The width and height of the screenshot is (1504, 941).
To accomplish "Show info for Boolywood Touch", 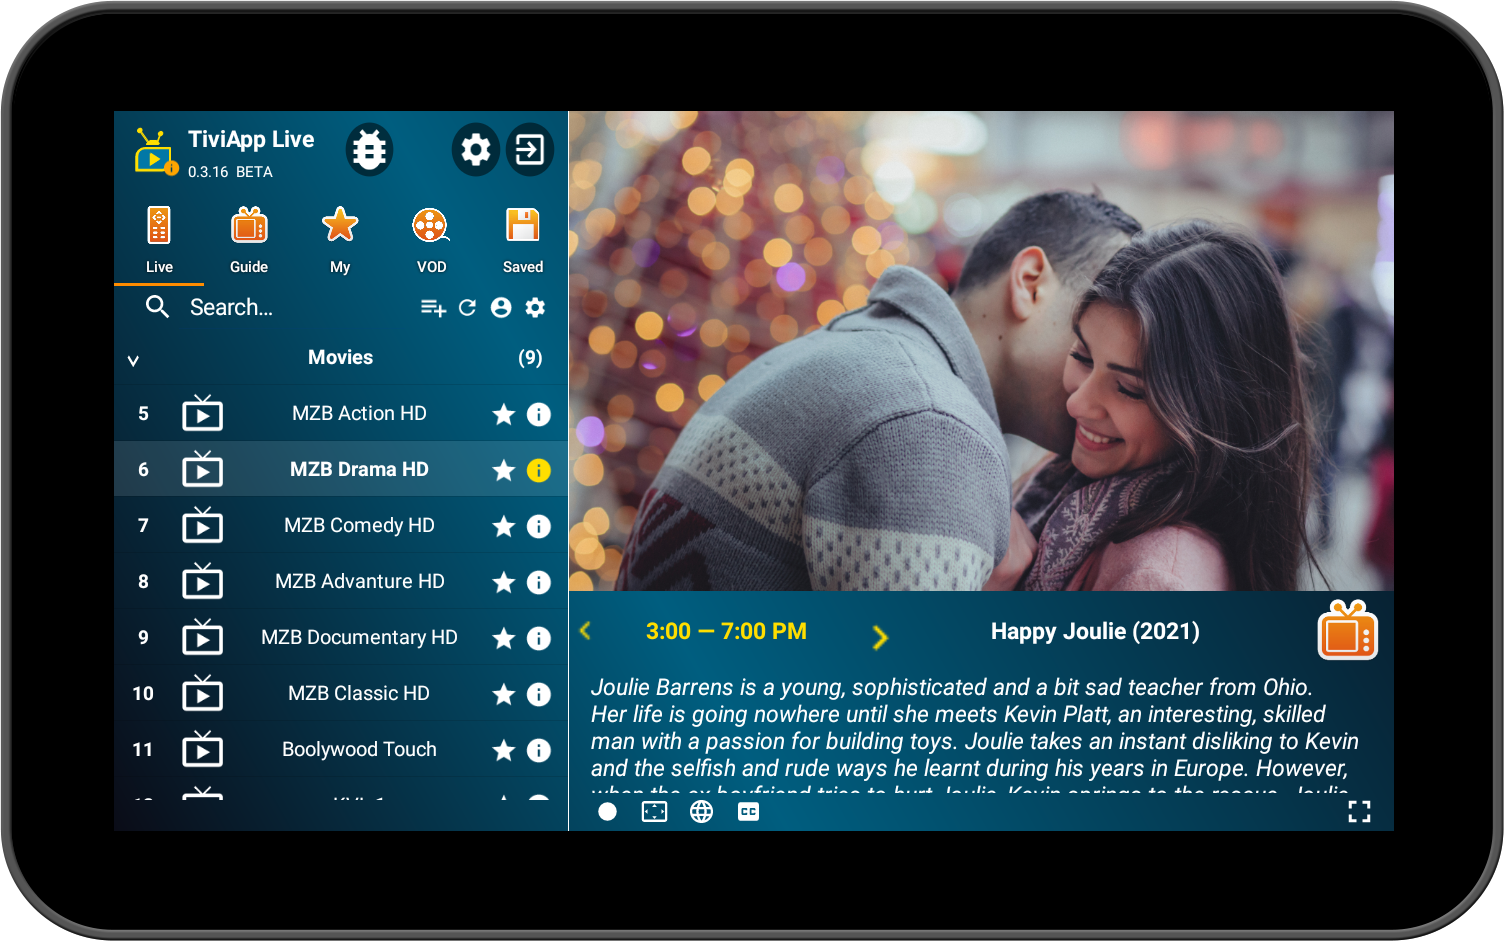I will point(539,750).
